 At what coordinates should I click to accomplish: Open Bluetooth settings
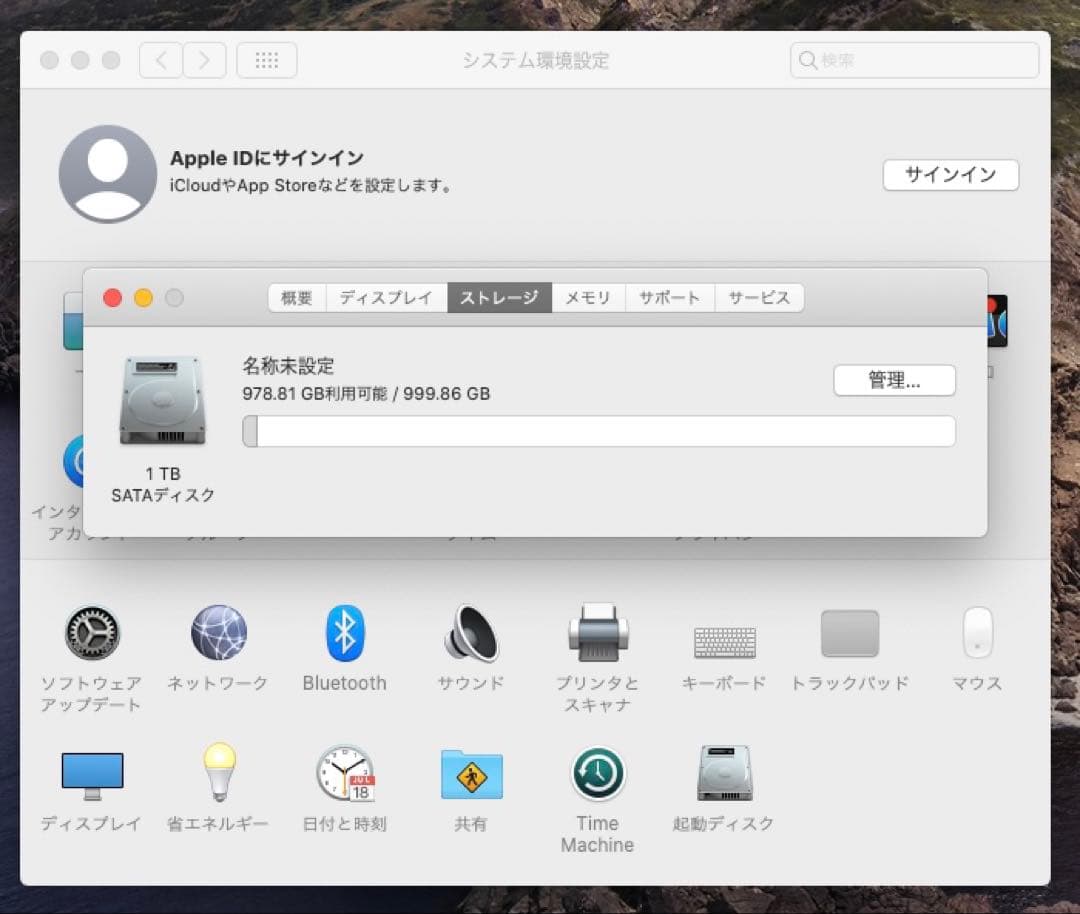(344, 634)
